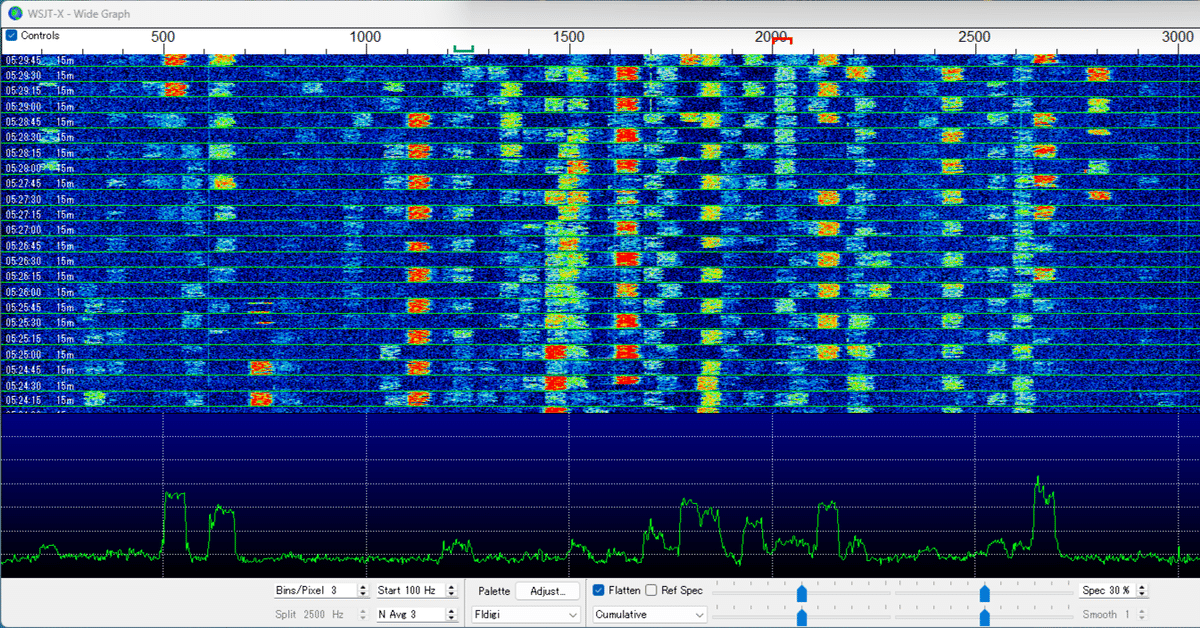The width and height of the screenshot is (1200, 628).
Task: Expand the Cumulative spectrum mode dropdown
Action: [650, 614]
